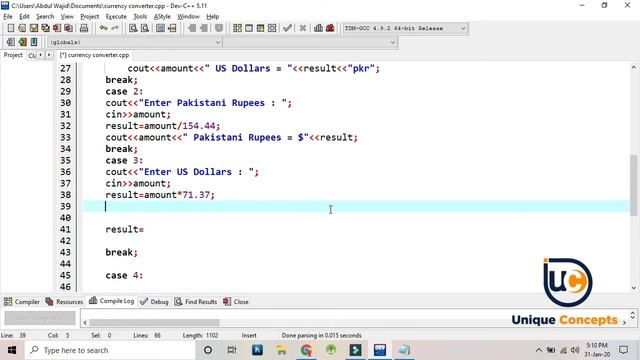Click the Type here to search box
The image size is (640, 360).
pyautogui.click(x=109, y=350)
